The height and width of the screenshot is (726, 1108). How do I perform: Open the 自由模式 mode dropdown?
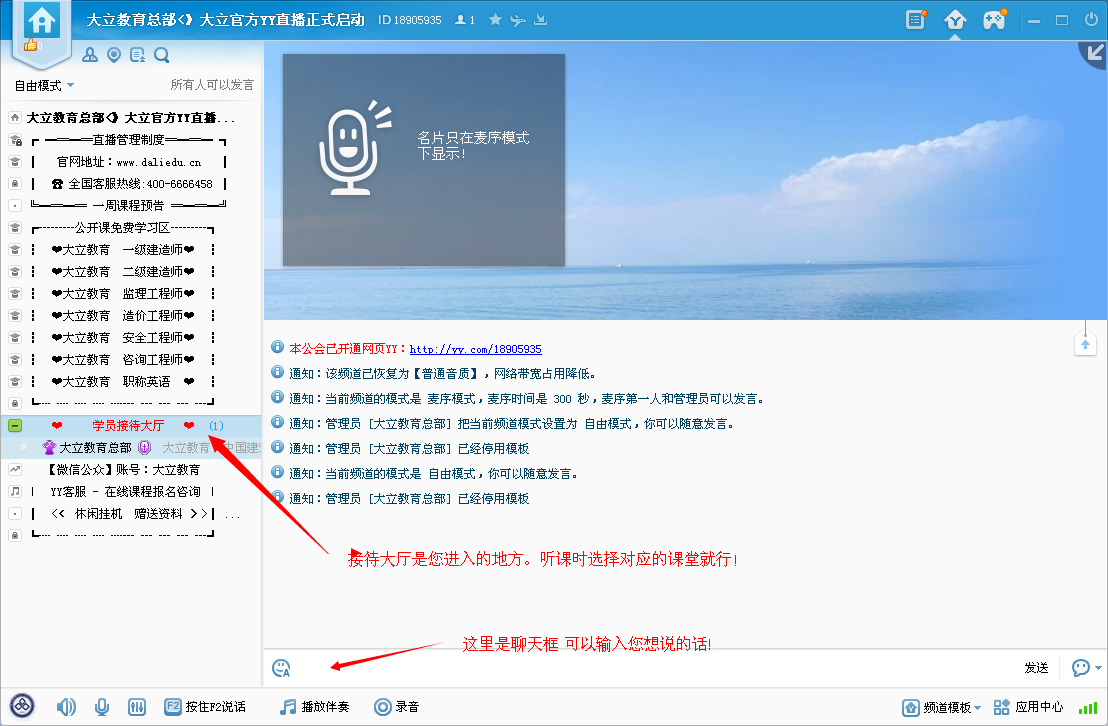[x=45, y=86]
